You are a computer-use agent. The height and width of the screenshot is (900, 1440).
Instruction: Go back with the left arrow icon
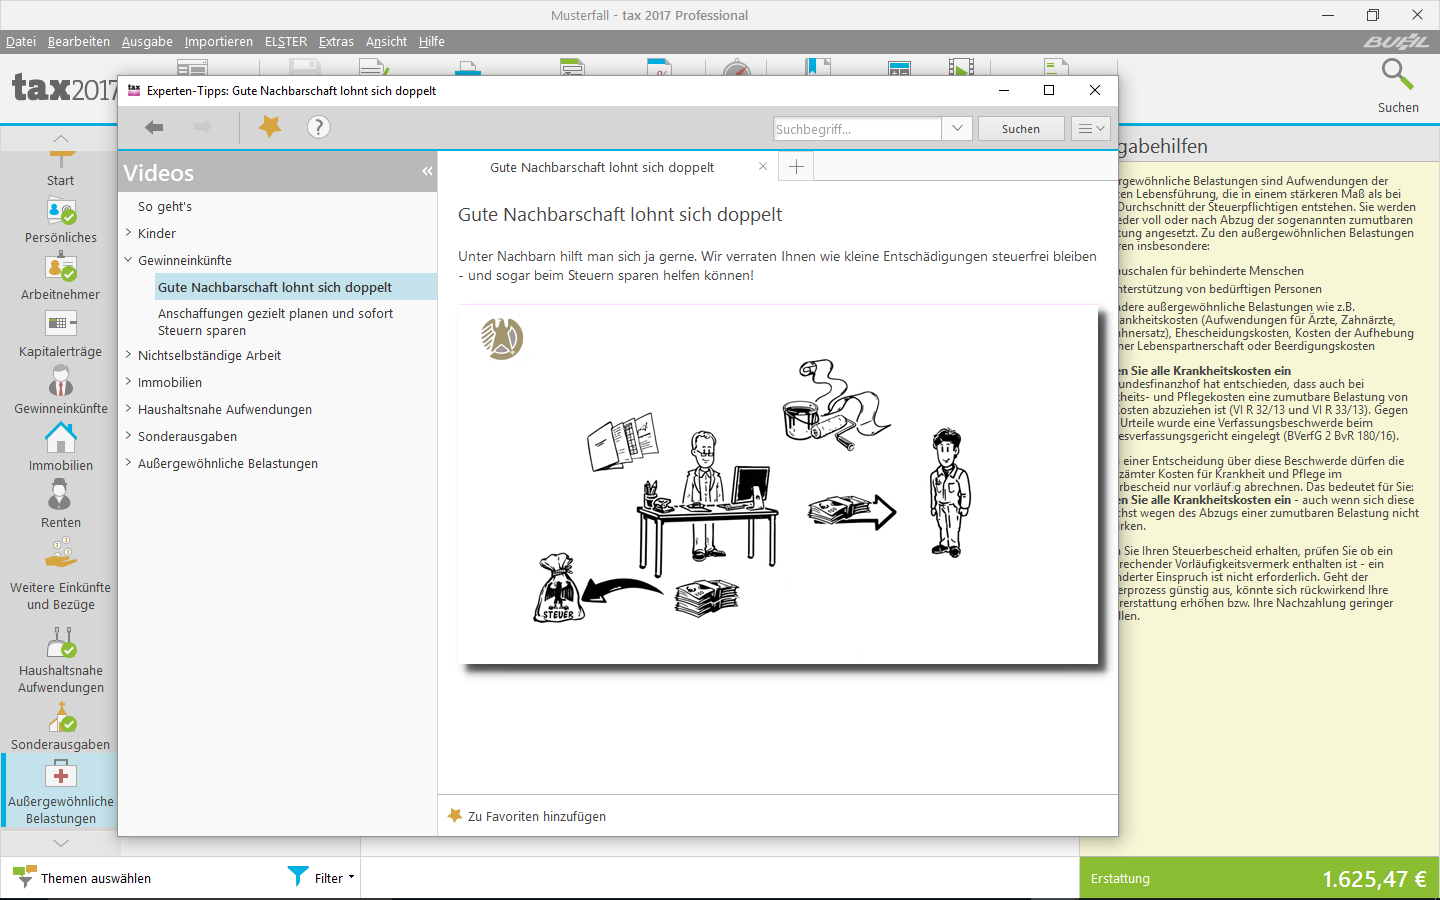(x=154, y=127)
